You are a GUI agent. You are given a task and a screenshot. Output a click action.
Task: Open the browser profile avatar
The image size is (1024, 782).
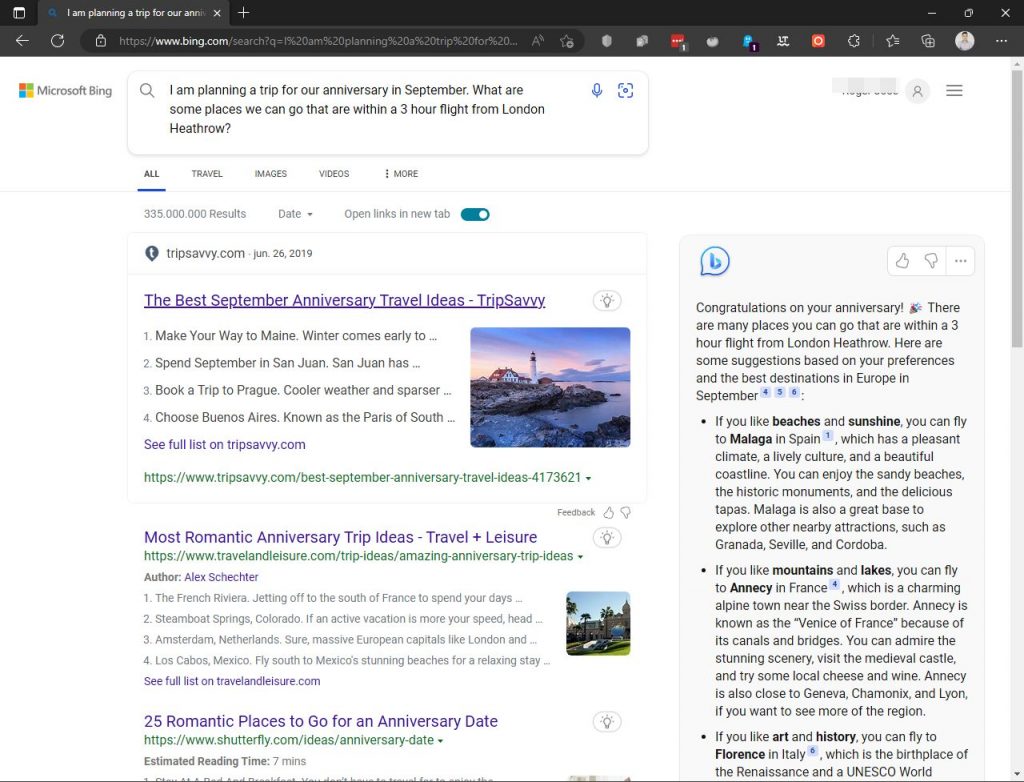tap(965, 41)
